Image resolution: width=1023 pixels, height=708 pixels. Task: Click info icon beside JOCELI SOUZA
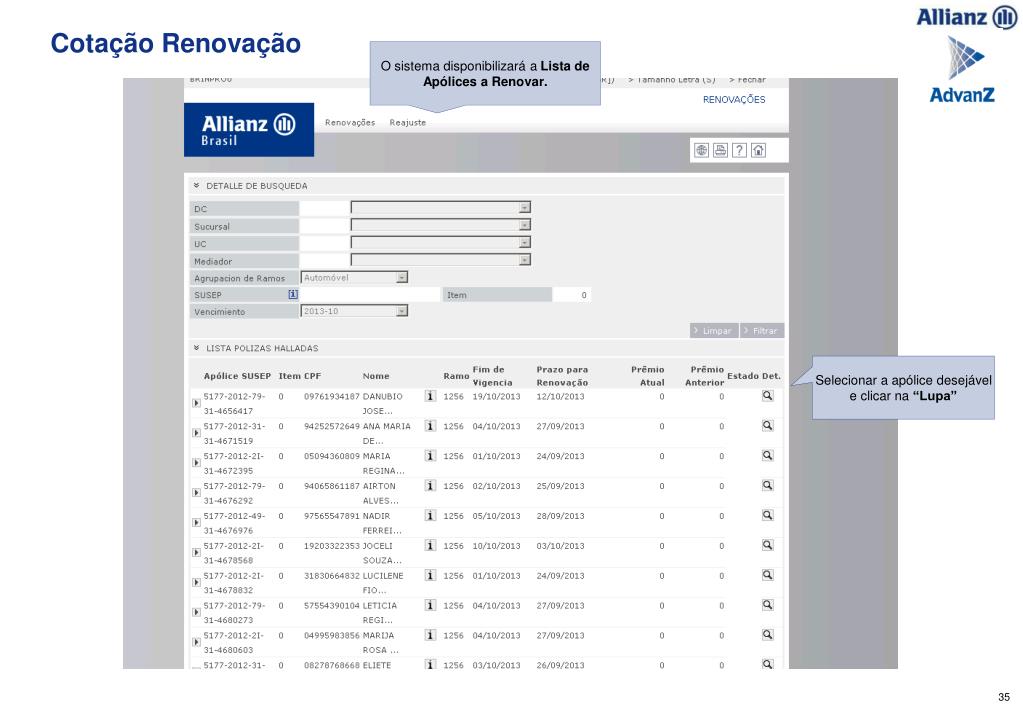430,546
